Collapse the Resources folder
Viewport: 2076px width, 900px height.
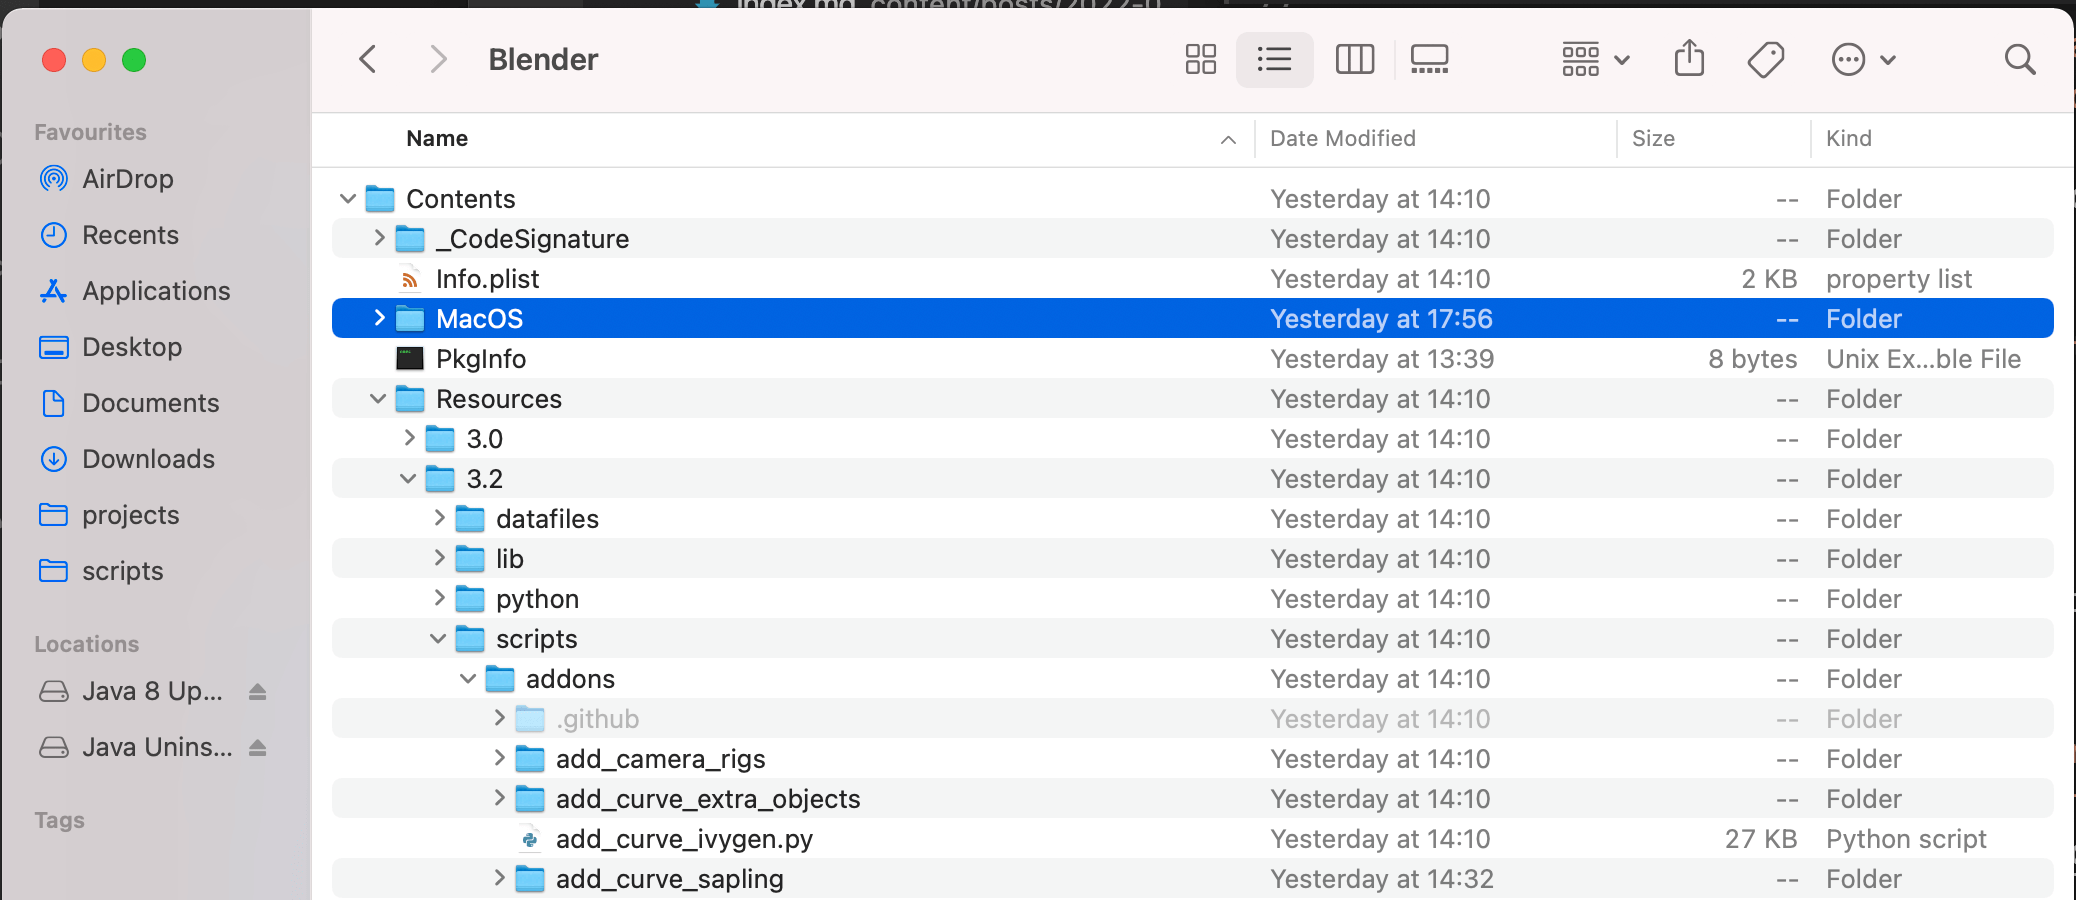coord(378,399)
